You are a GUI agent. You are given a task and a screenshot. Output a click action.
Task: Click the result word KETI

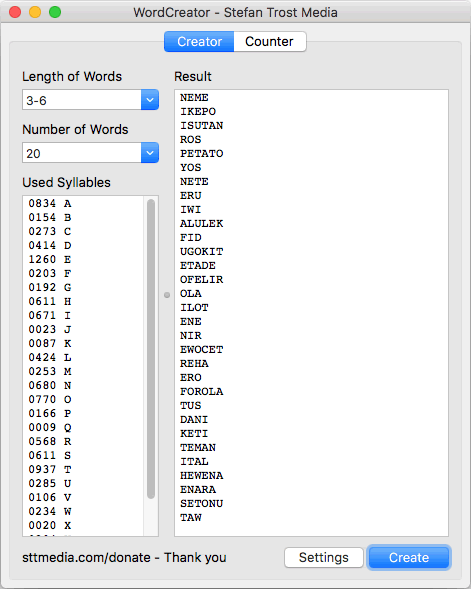(194, 433)
